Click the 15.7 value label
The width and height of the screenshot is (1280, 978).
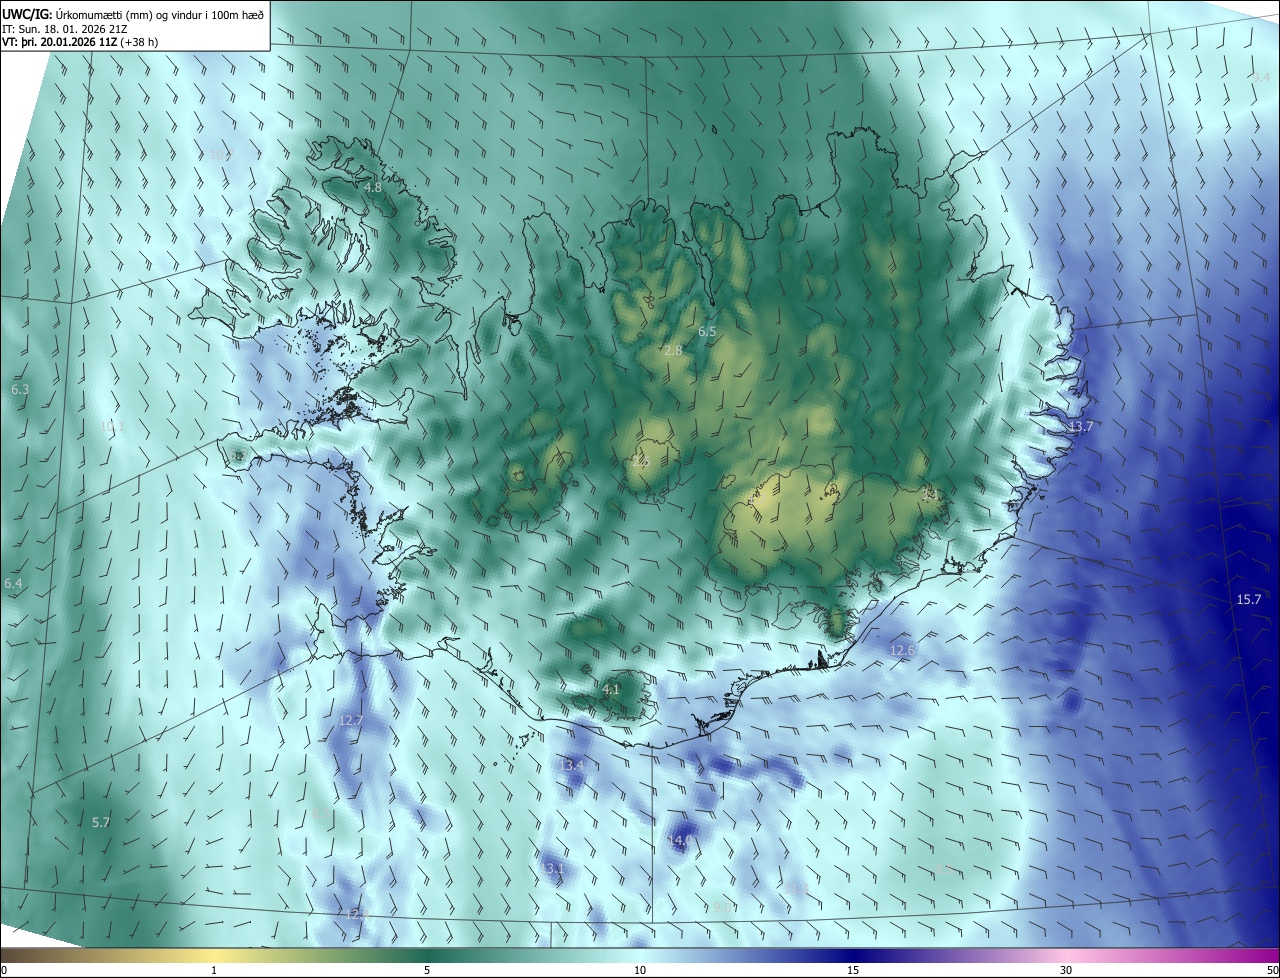coord(1249,600)
